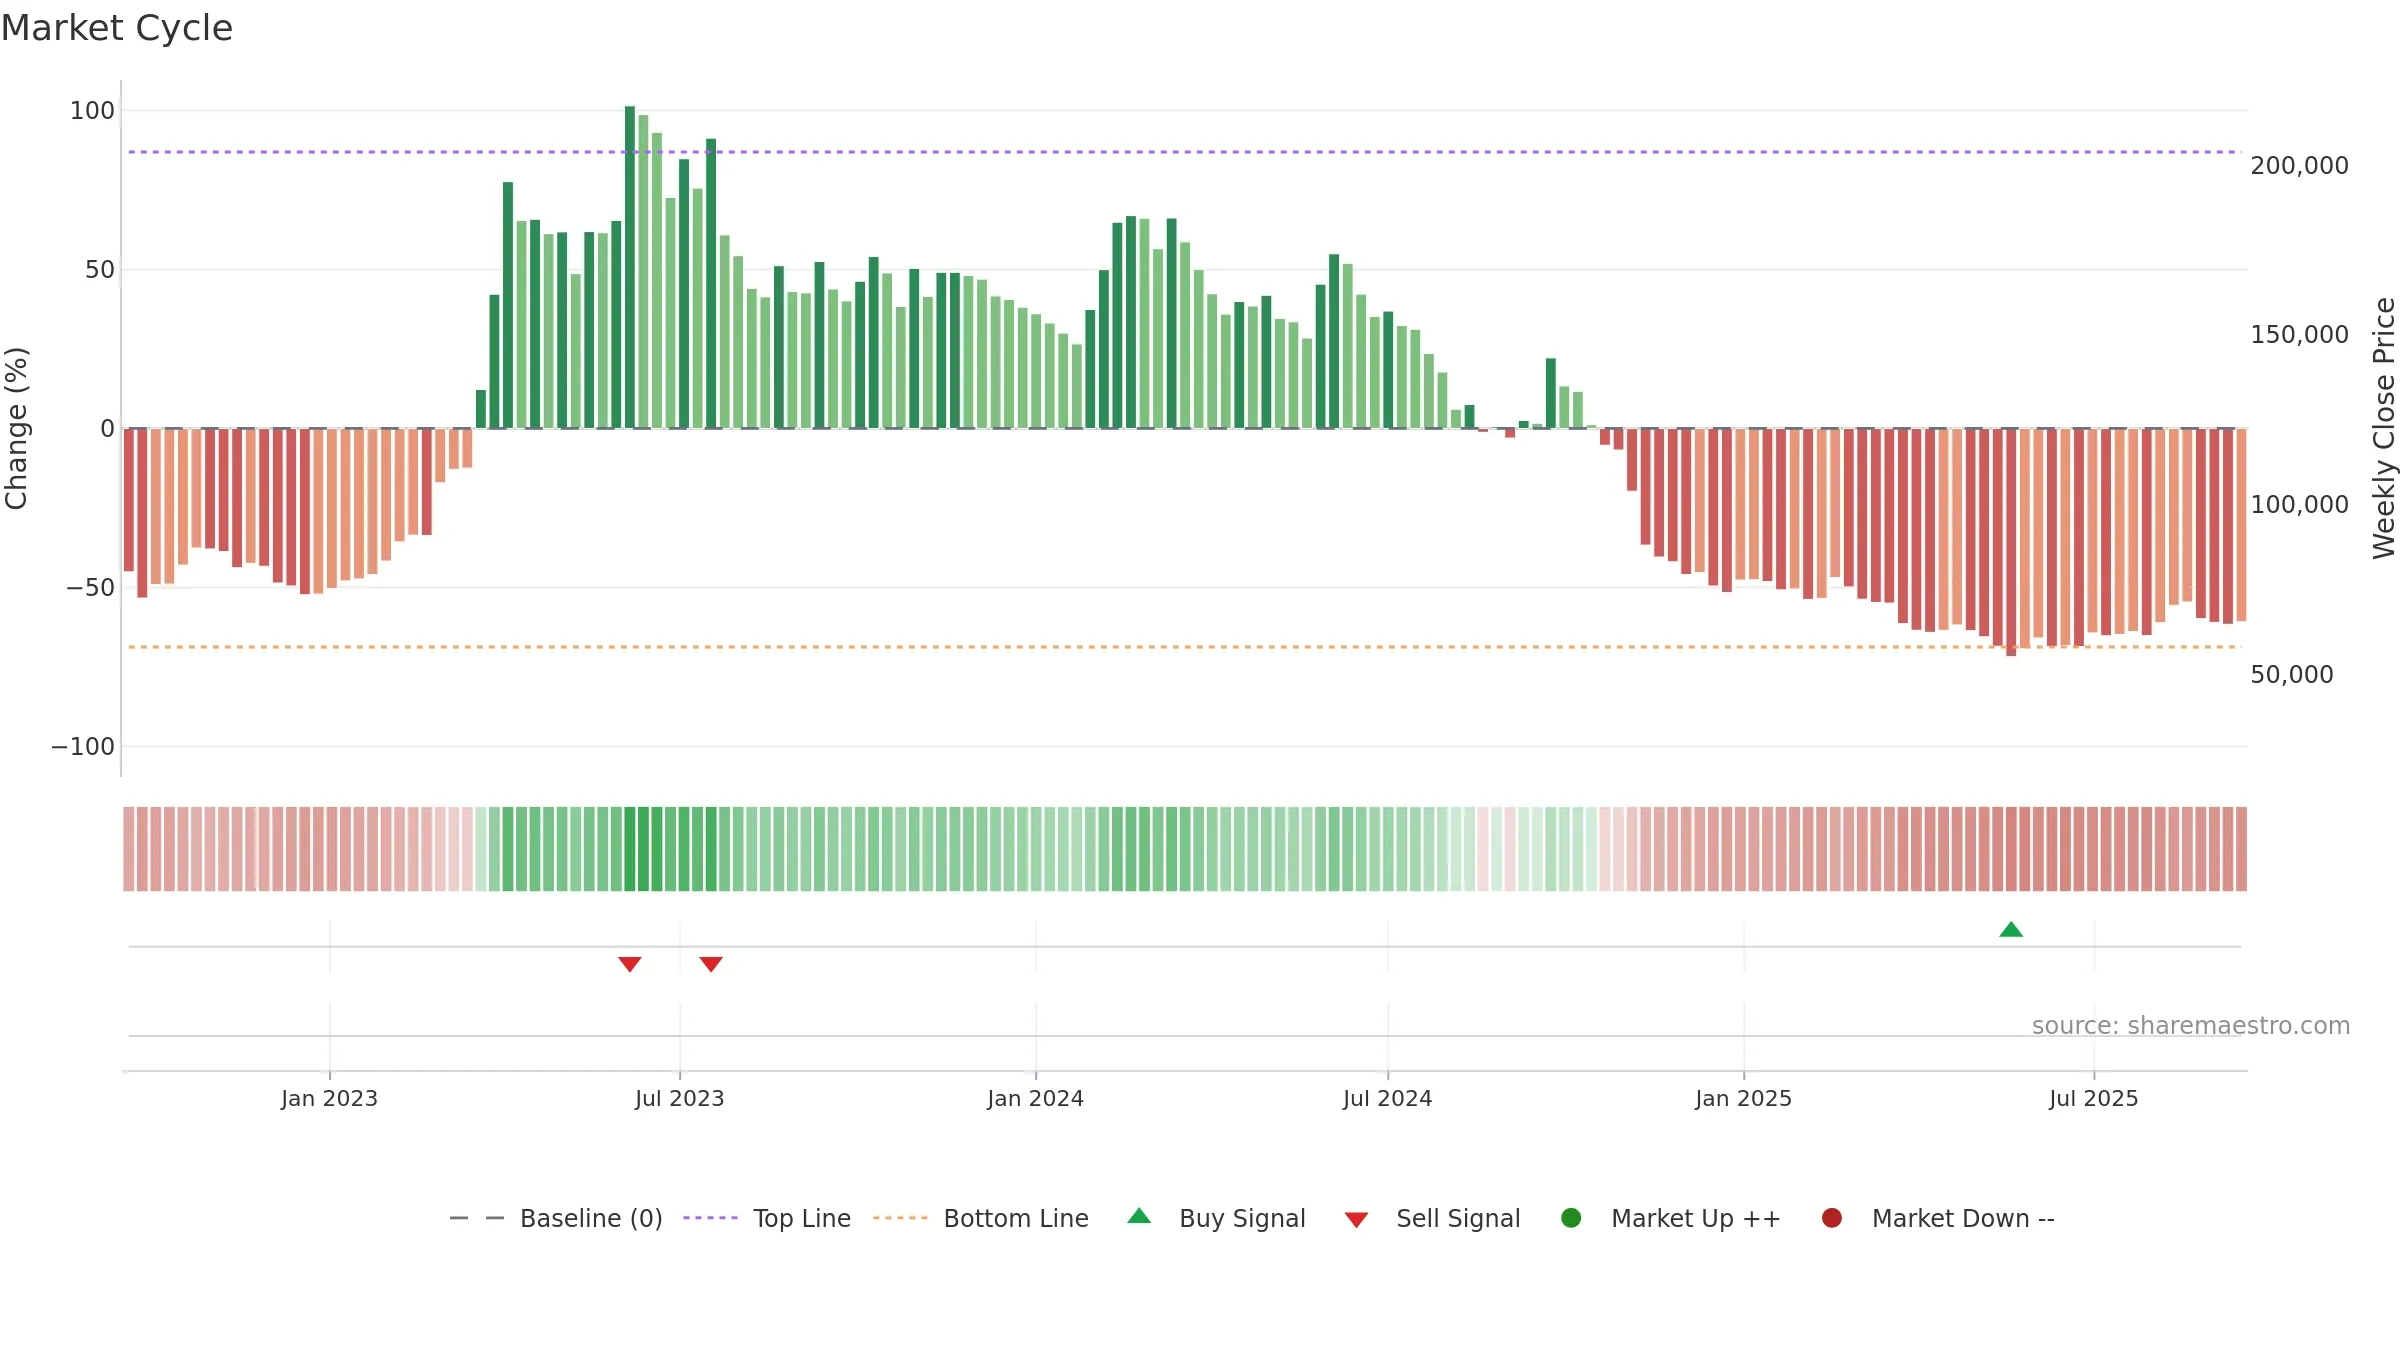Click the orange dotted Bottom Line on chart

1185,647
